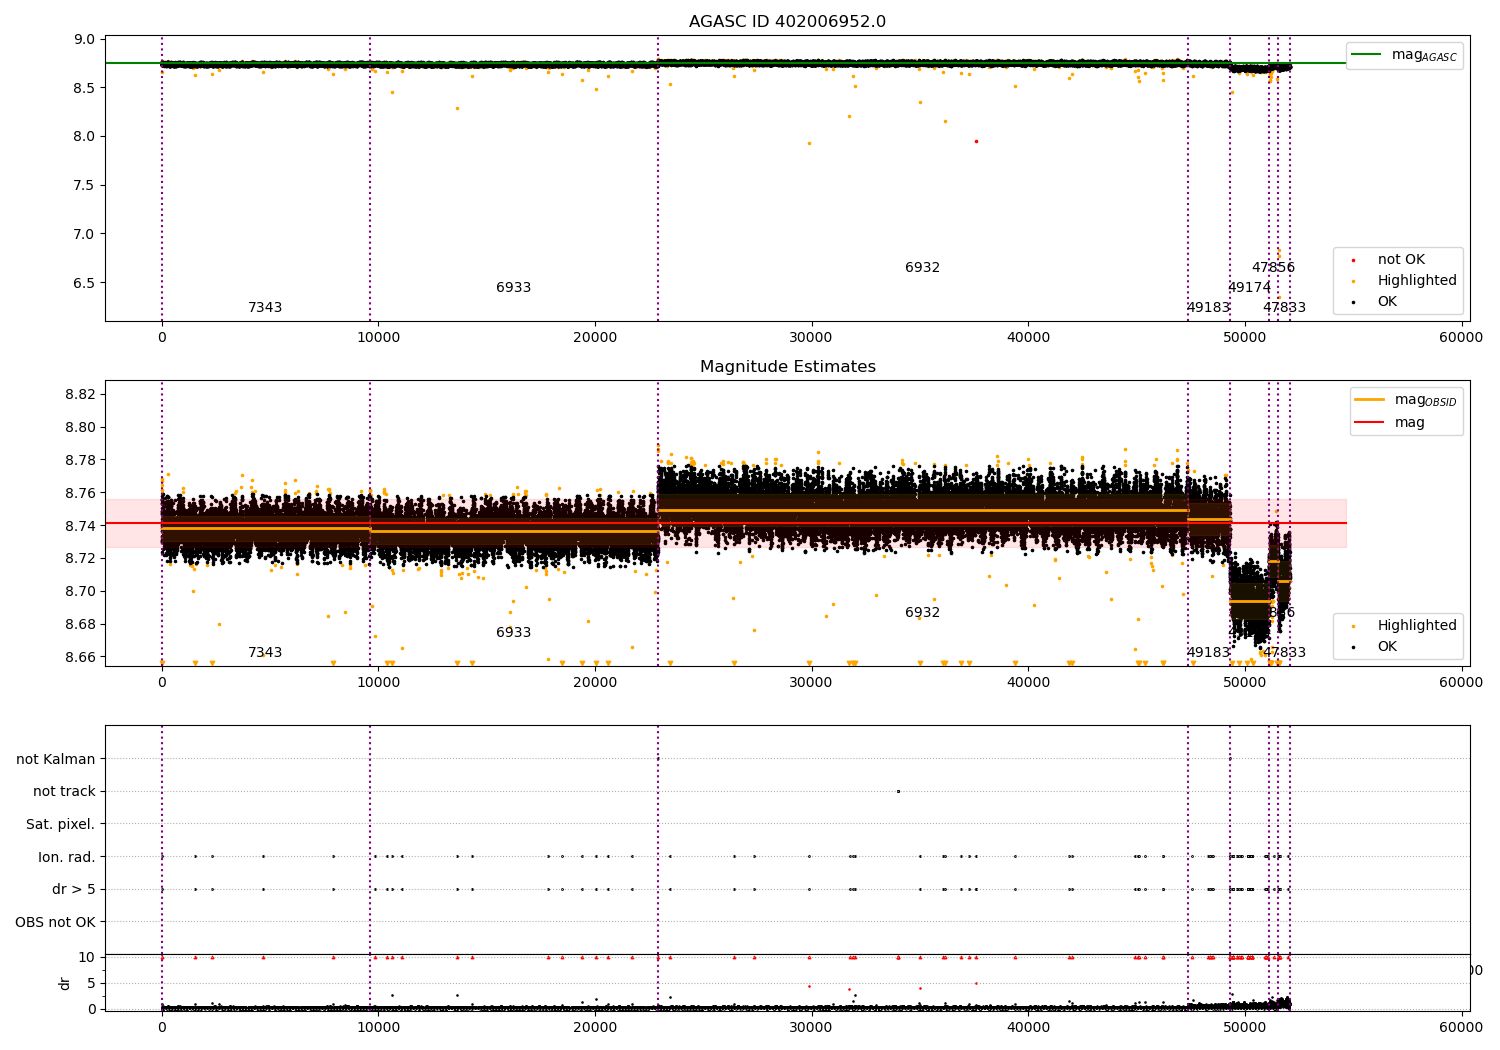Click the 8.74 y-axis tick label
Image resolution: width=1500 pixels, height=1050 pixels.
[81, 526]
